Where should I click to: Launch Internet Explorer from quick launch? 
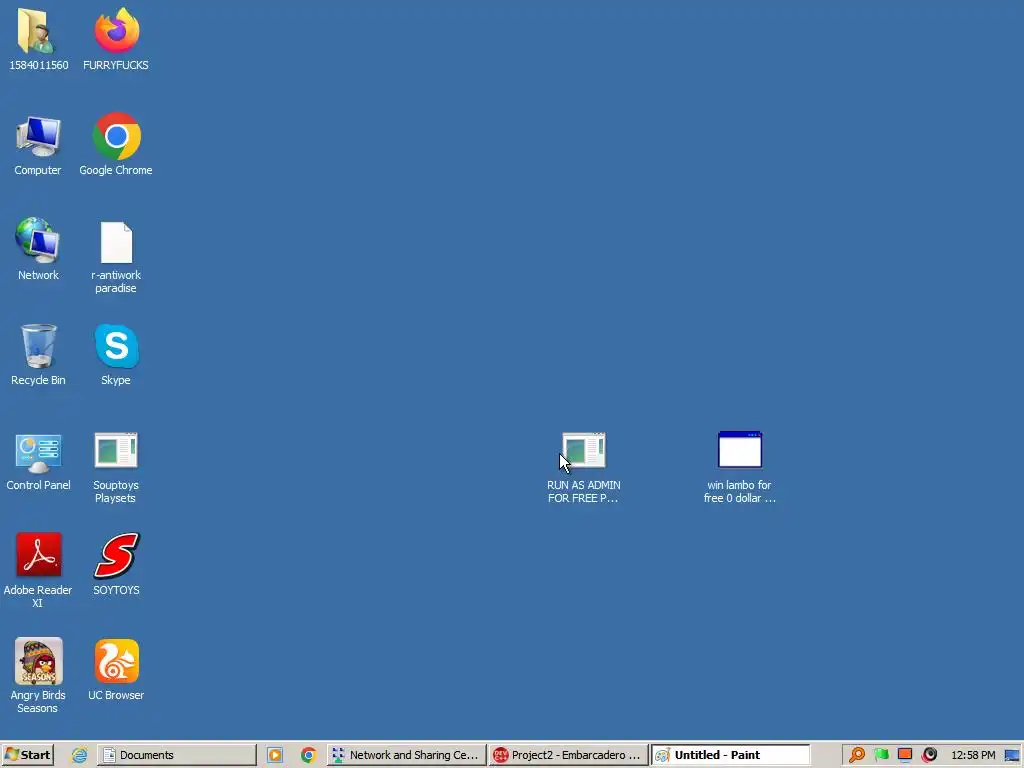tap(79, 755)
